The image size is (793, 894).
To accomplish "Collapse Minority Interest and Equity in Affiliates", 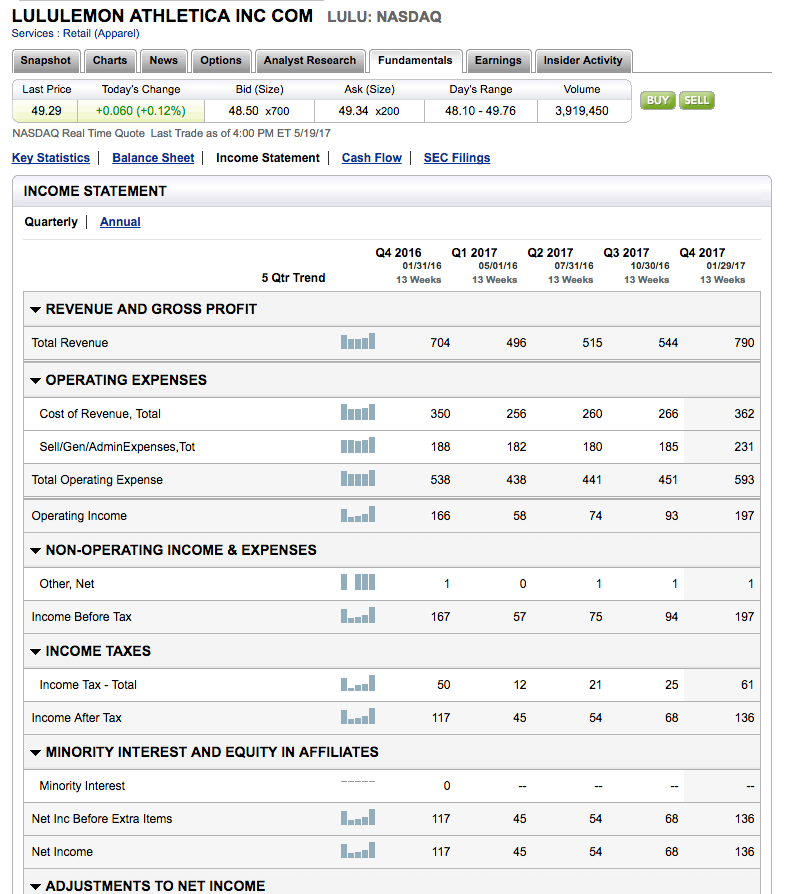I will (37, 753).
